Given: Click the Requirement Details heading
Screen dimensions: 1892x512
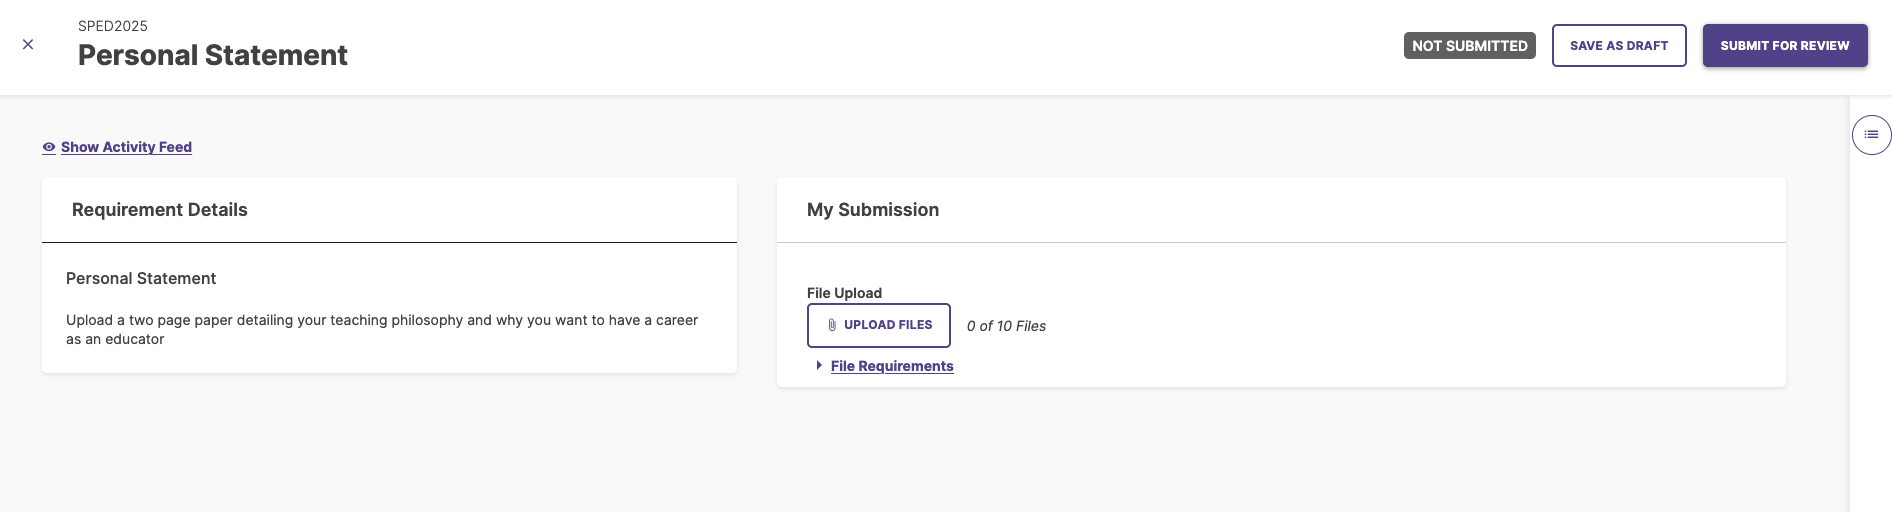Looking at the screenshot, I should (x=160, y=210).
